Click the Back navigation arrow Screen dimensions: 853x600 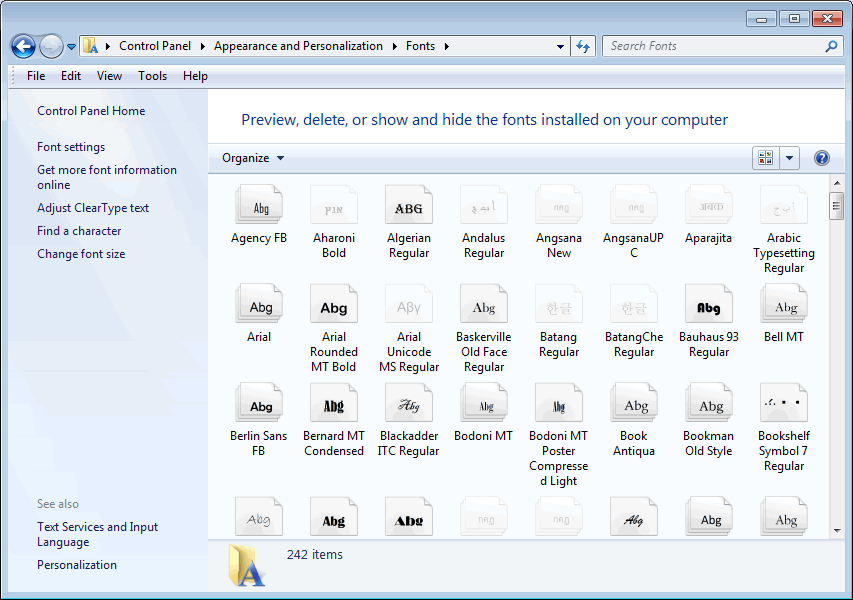point(23,46)
